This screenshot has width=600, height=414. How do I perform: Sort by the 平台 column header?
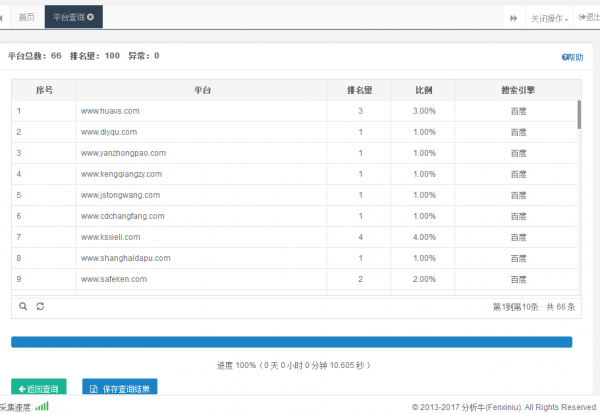202,90
